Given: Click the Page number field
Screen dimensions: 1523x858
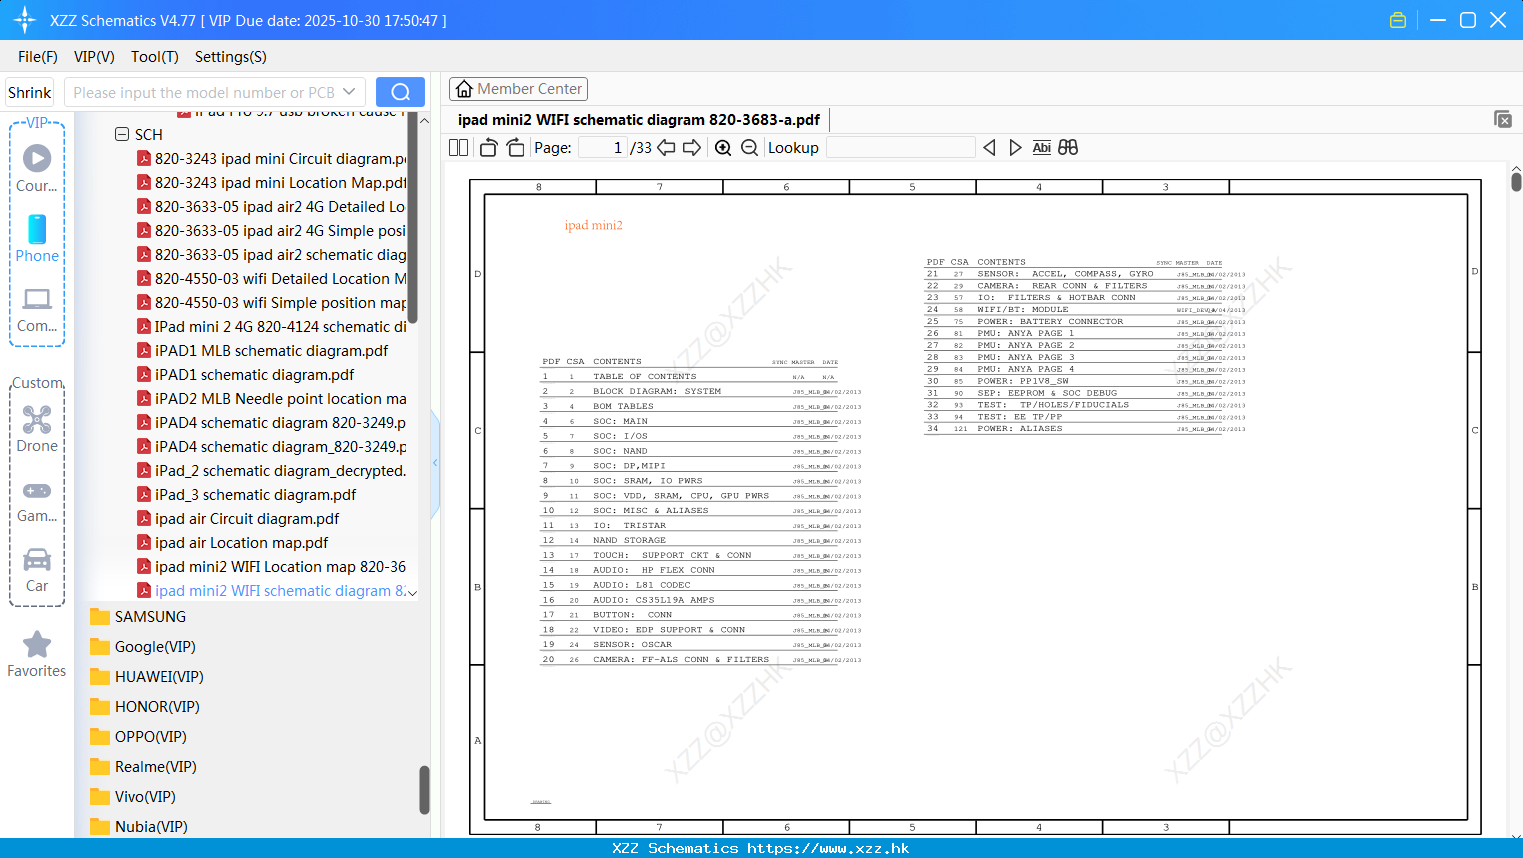Looking at the screenshot, I should pos(603,148).
